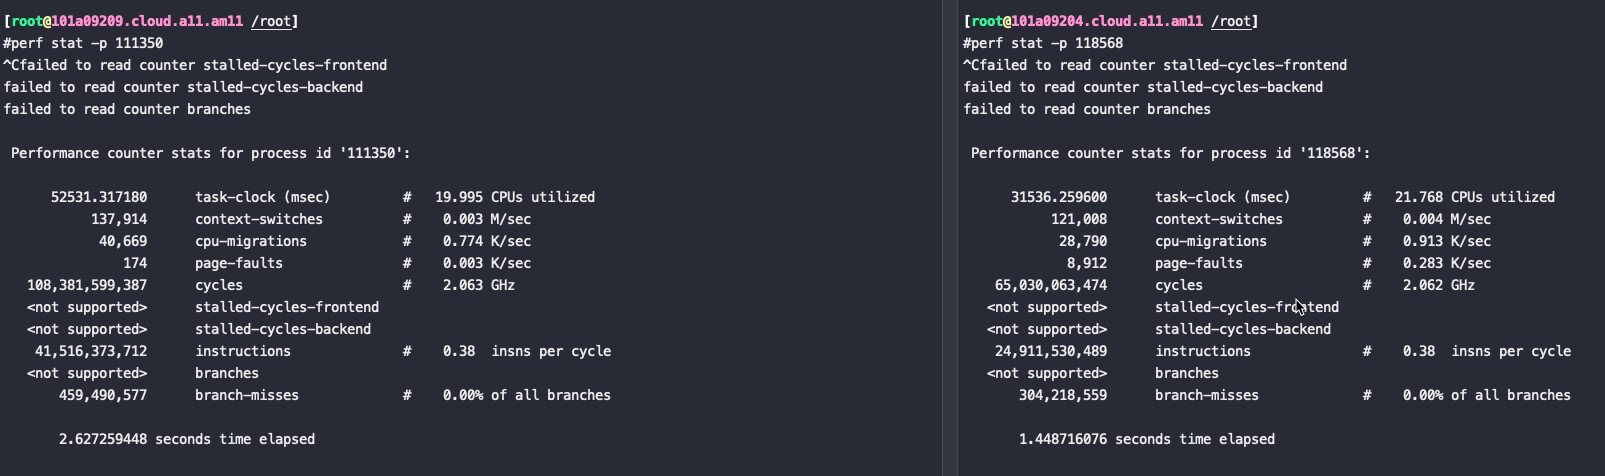Click the 52531.317180 task-clock value
This screenshot has width=1605, height=476.
click(99, 197)
